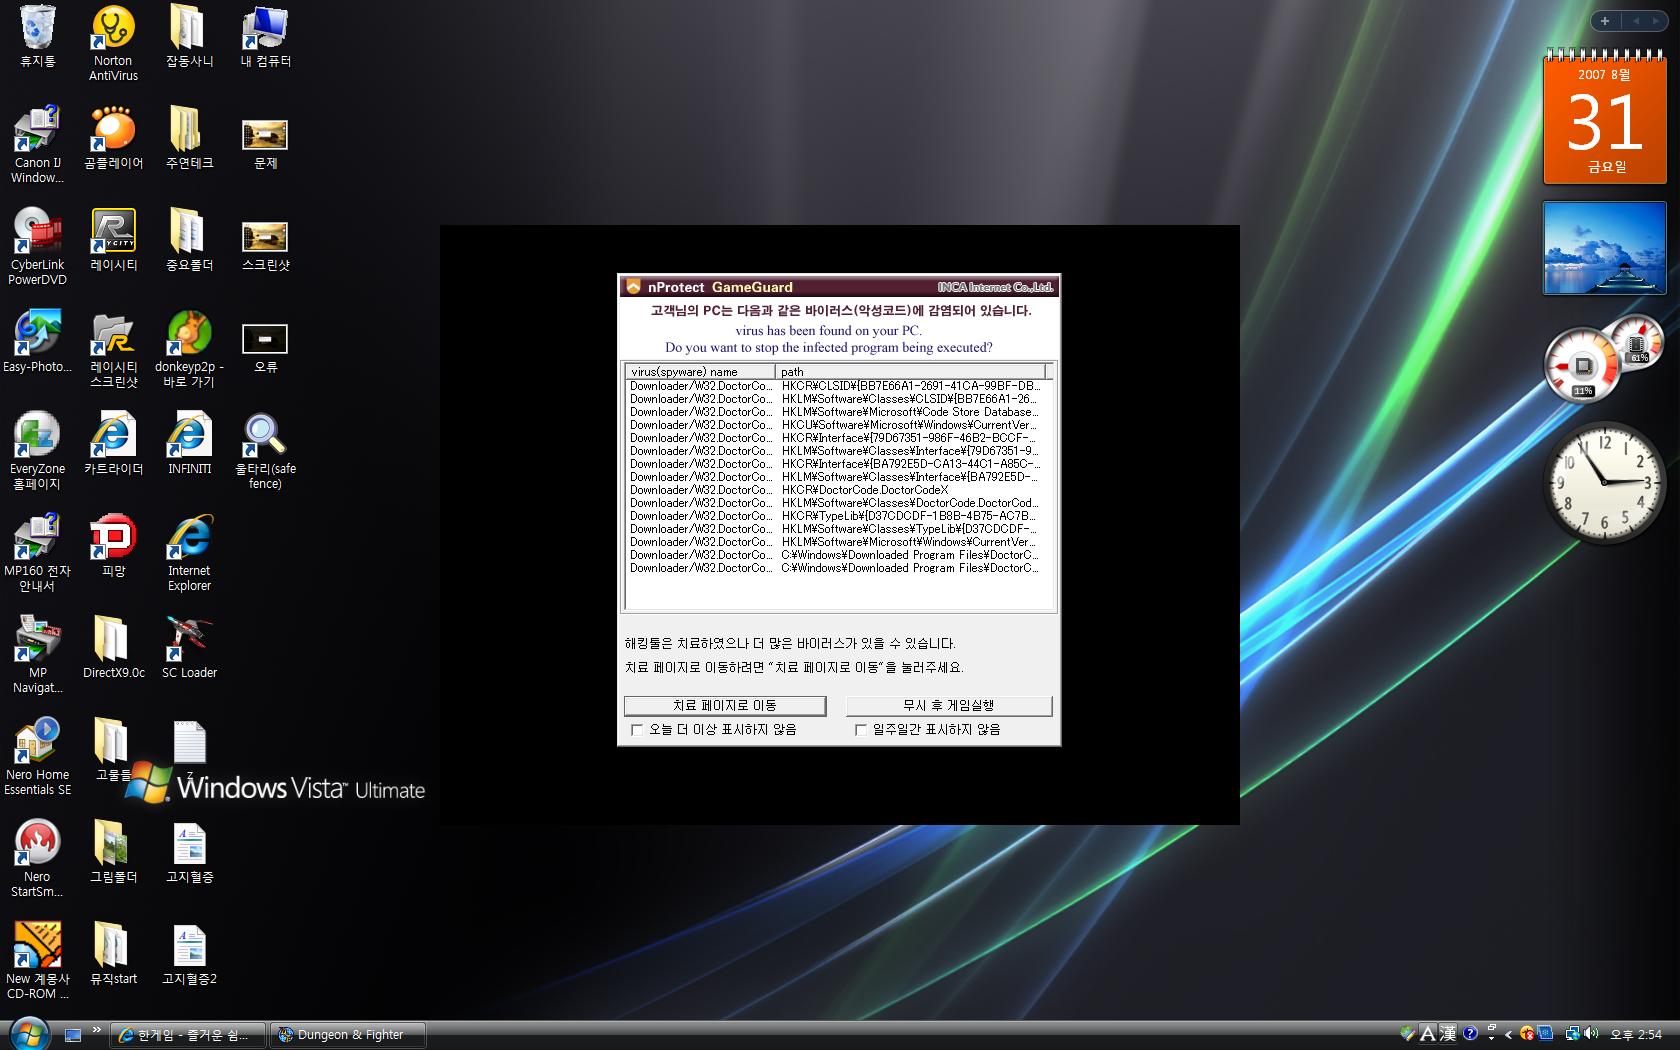The height and width of the screenshot is (1050, 1680).
Task: Open the donkeyp2p shortcut icon
Action: [x=189, y=349]
